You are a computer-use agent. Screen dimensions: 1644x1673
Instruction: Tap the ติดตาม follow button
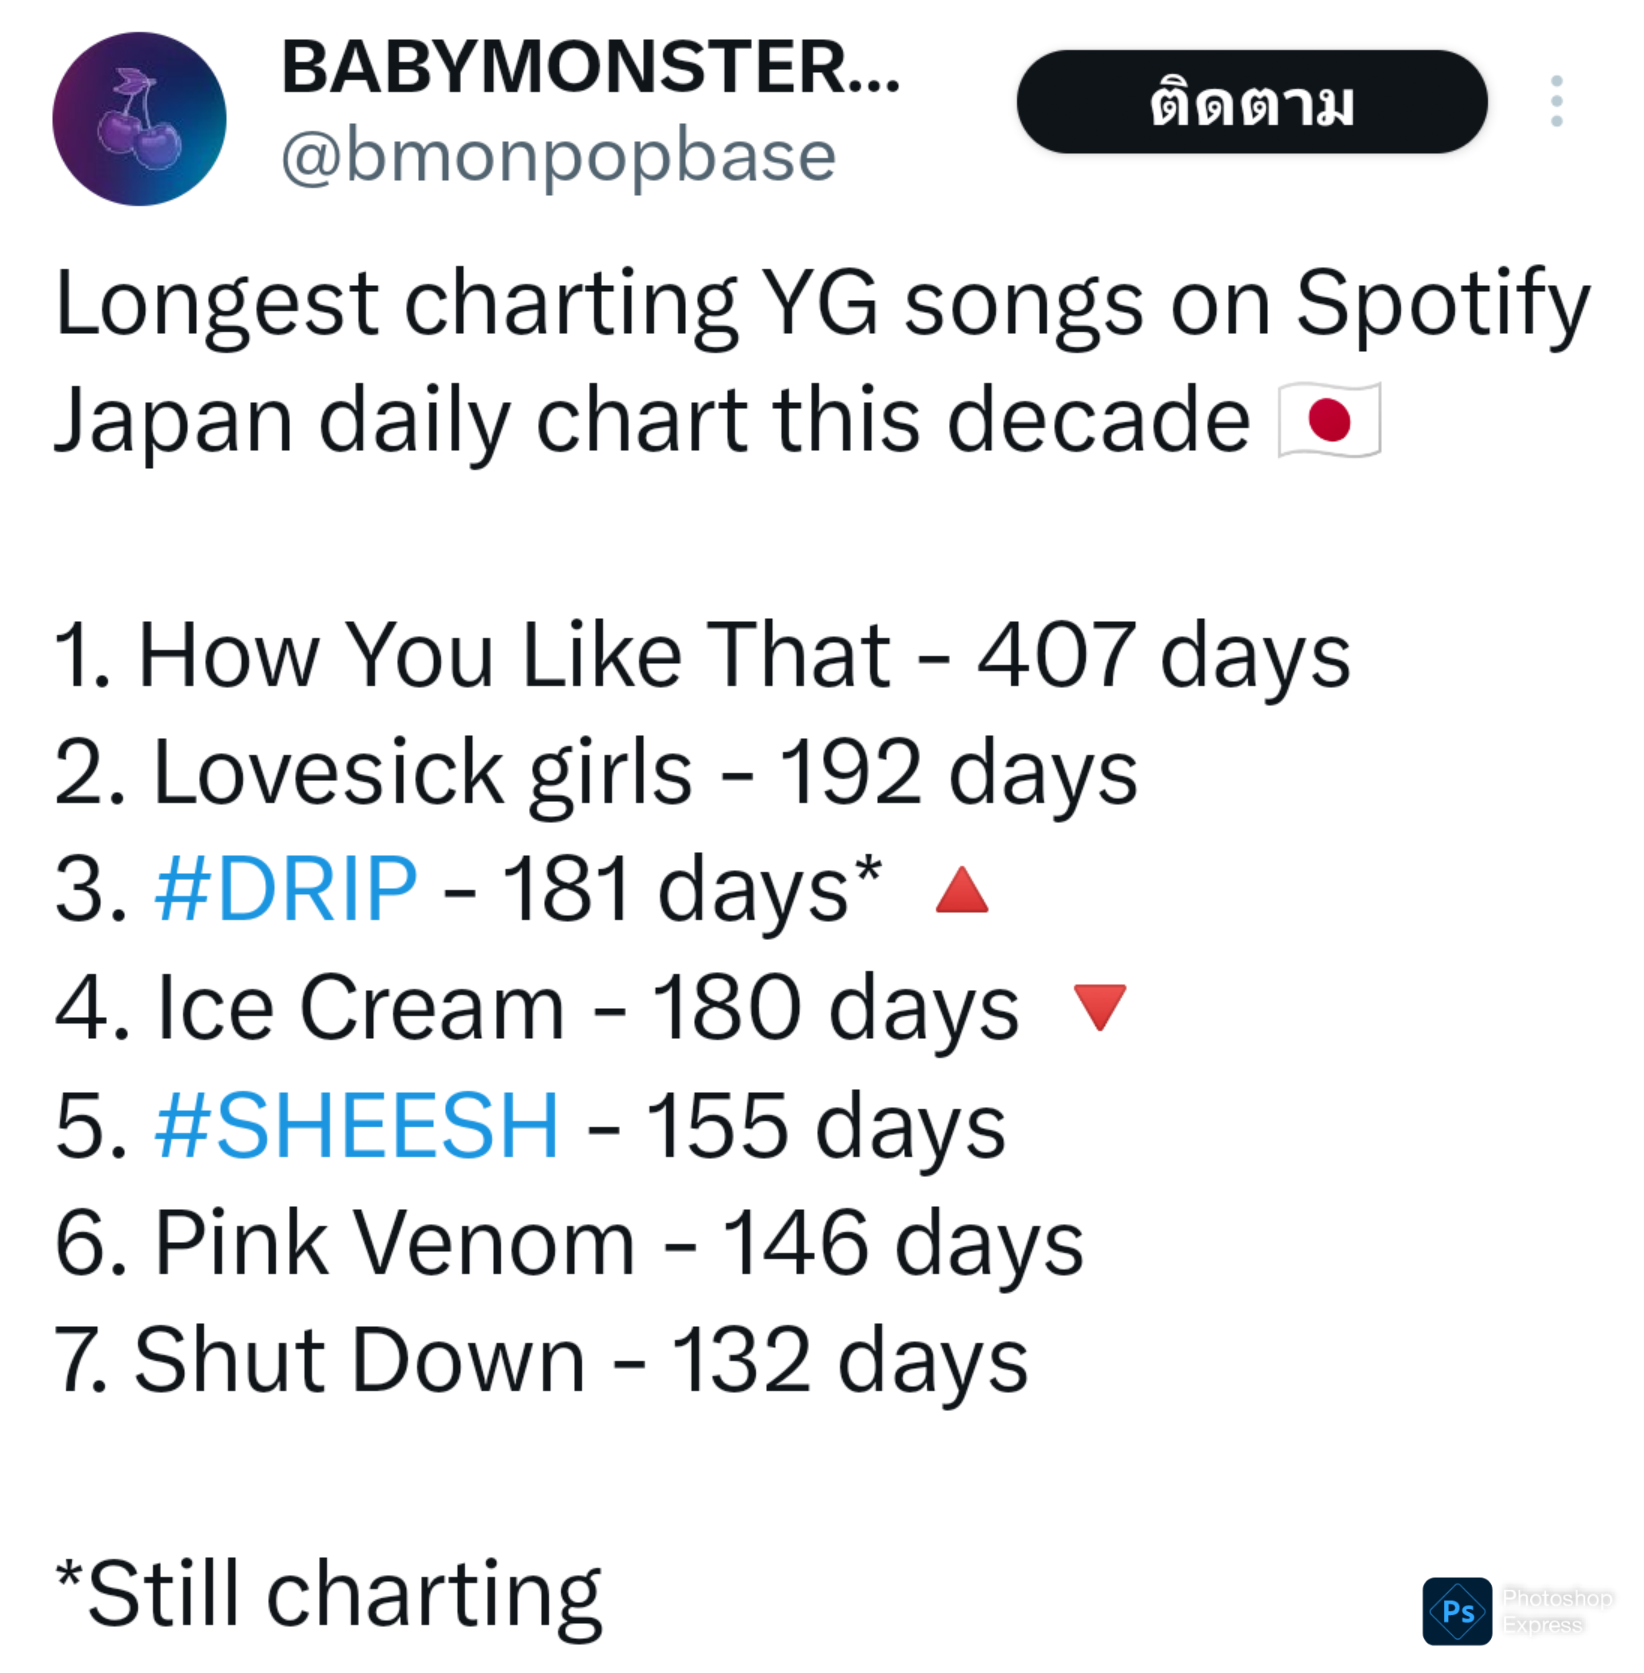1252,101
